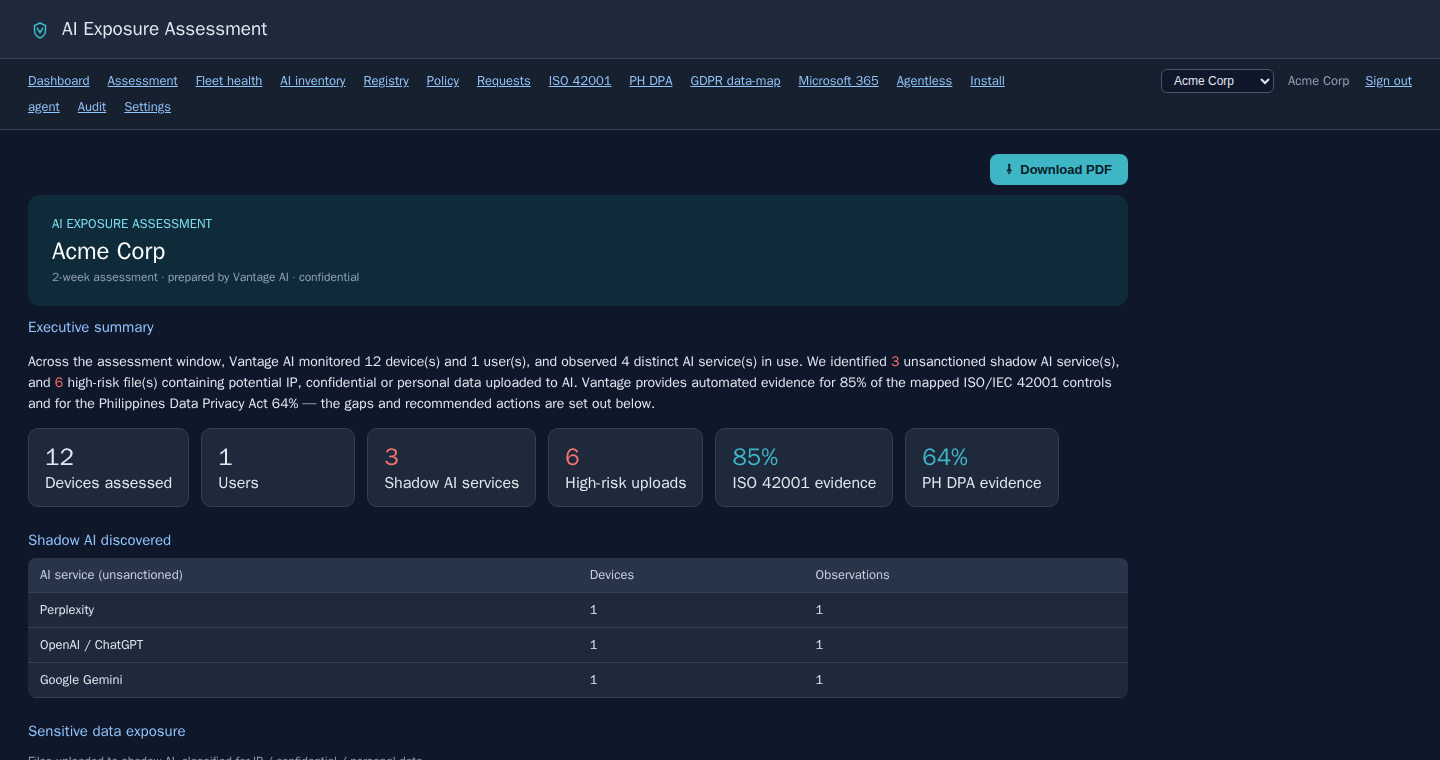Image resolution: width=1440 pixels, height=760 pixels.
Task: Open Settings from the navigation
Action: tap(147, 107)
